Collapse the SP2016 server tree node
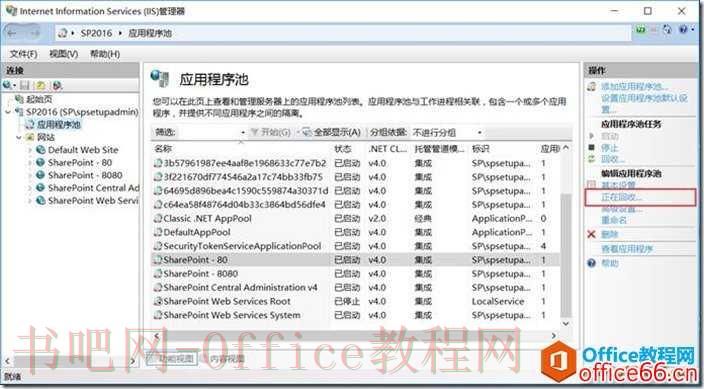The image size is (704, 389). click(9, 111)
